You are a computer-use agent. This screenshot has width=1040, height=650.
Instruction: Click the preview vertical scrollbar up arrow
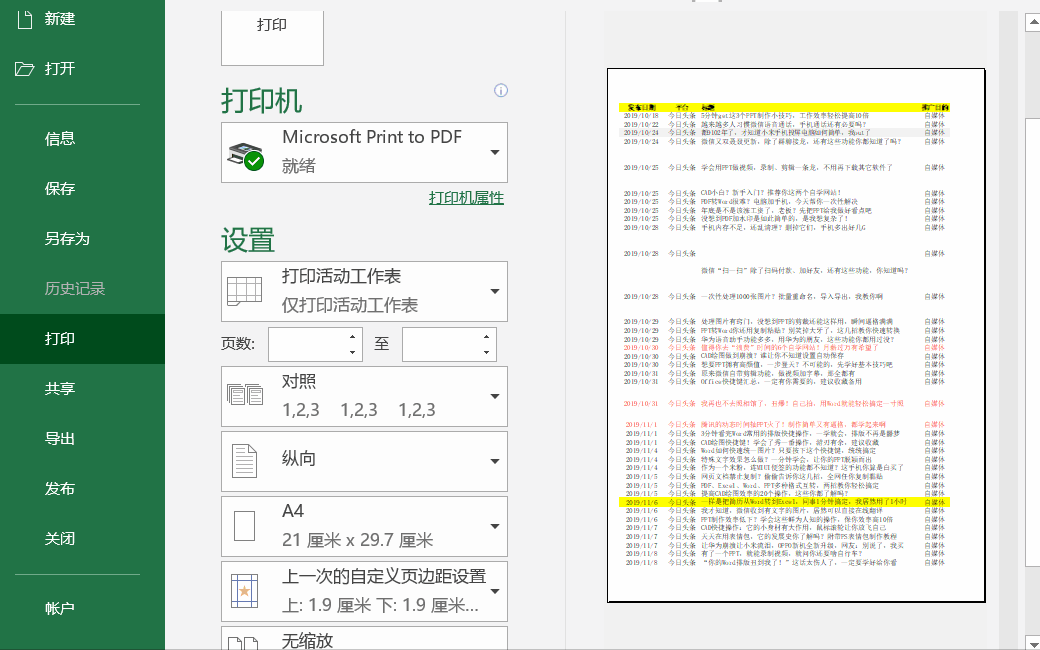pyautogui.click(x=1033, y=23)
